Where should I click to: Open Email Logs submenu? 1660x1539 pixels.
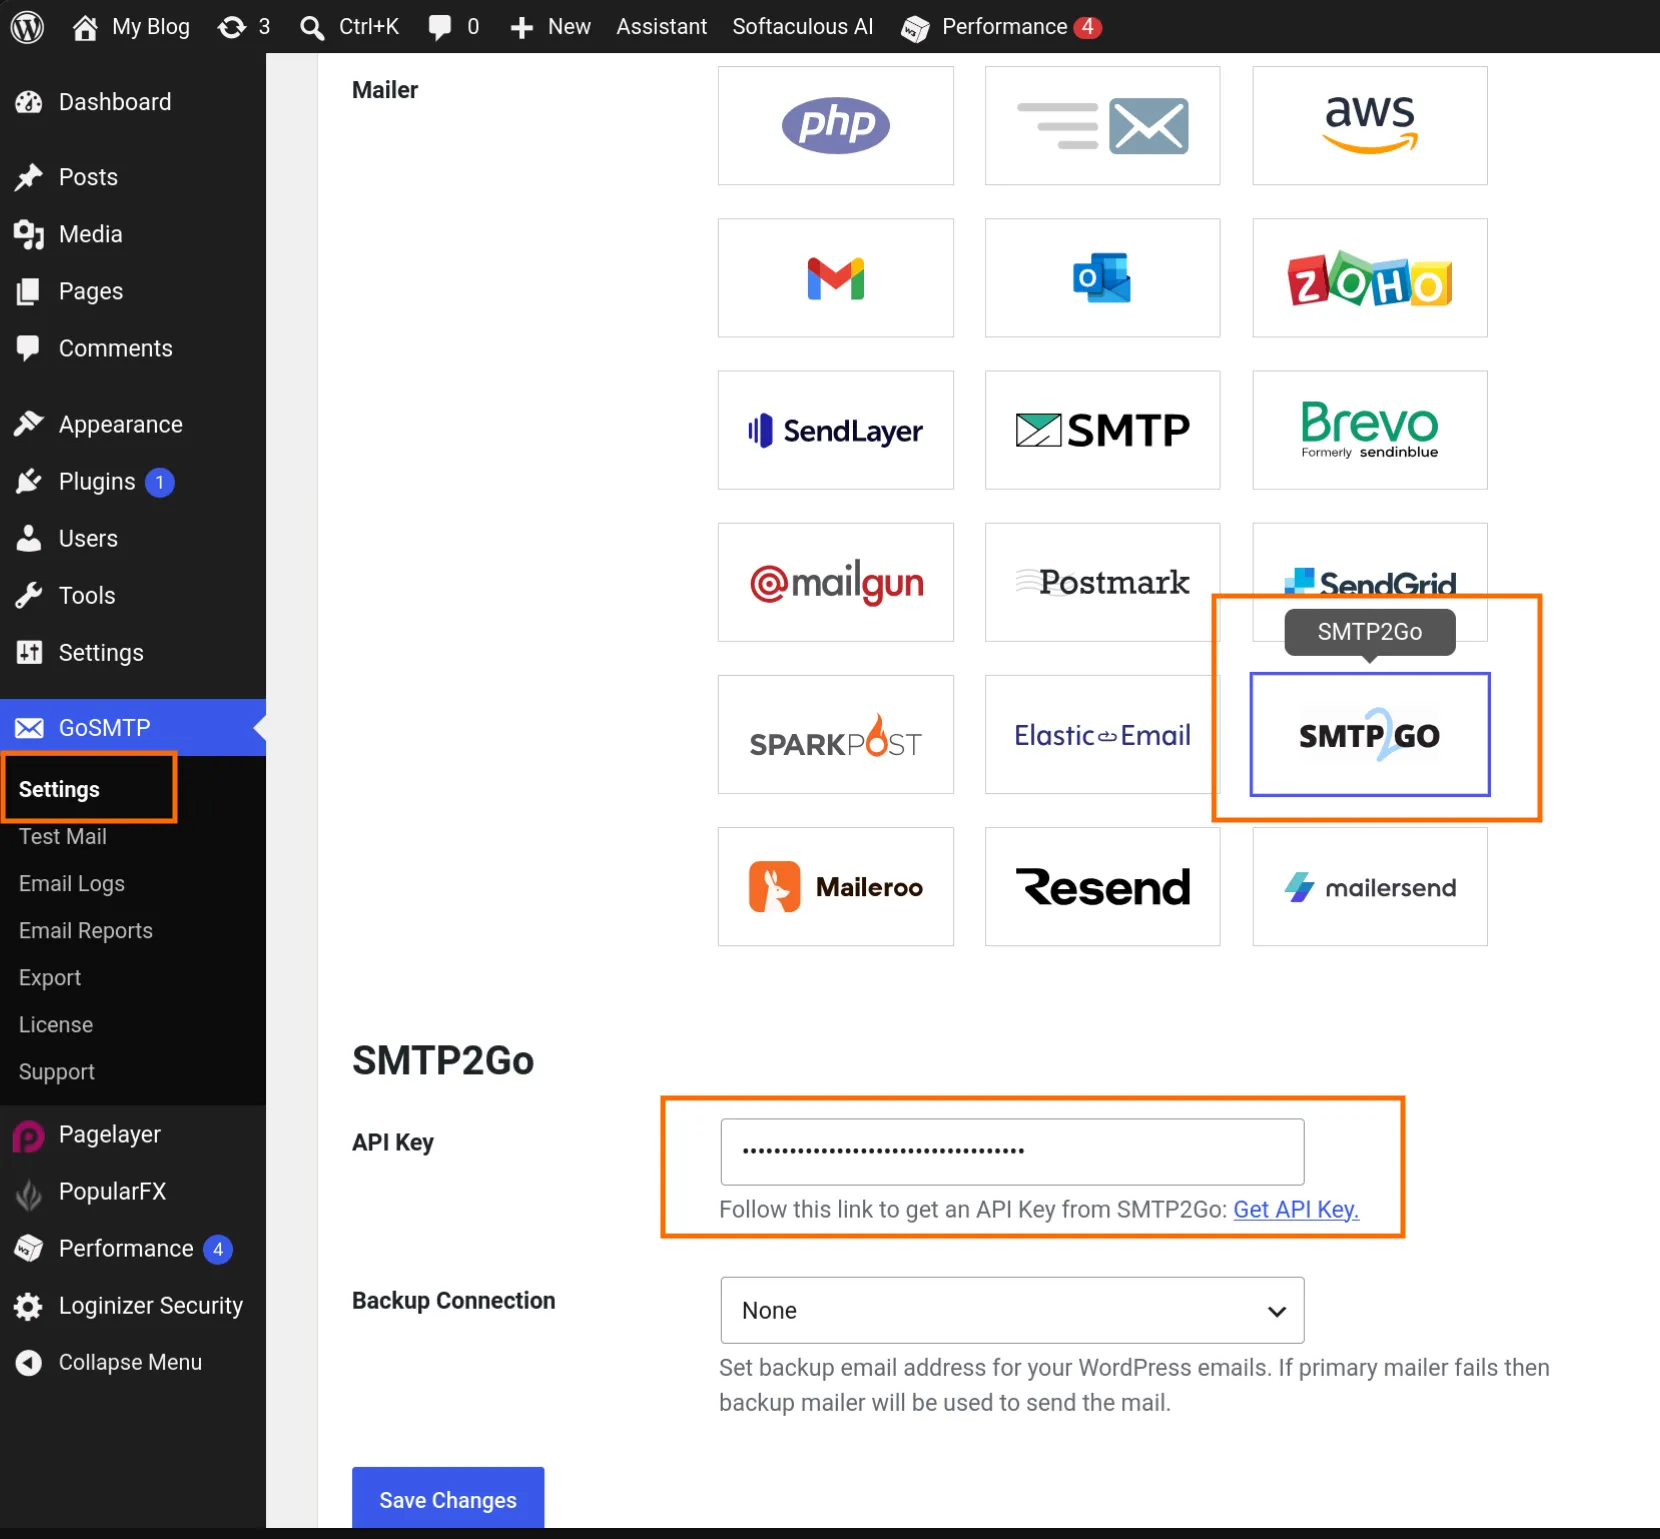pyautogui.click(x=71, y=883)
